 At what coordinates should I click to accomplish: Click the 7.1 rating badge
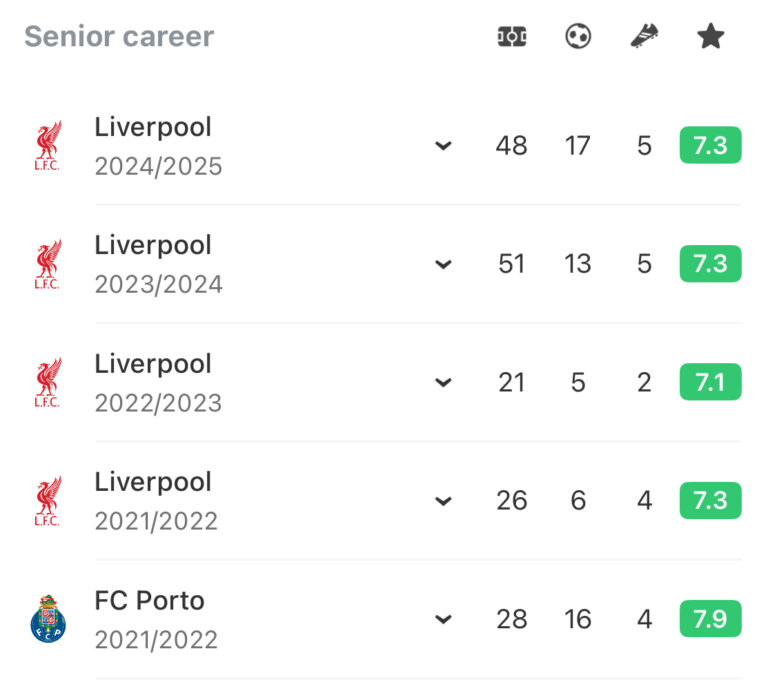(710, 382)
